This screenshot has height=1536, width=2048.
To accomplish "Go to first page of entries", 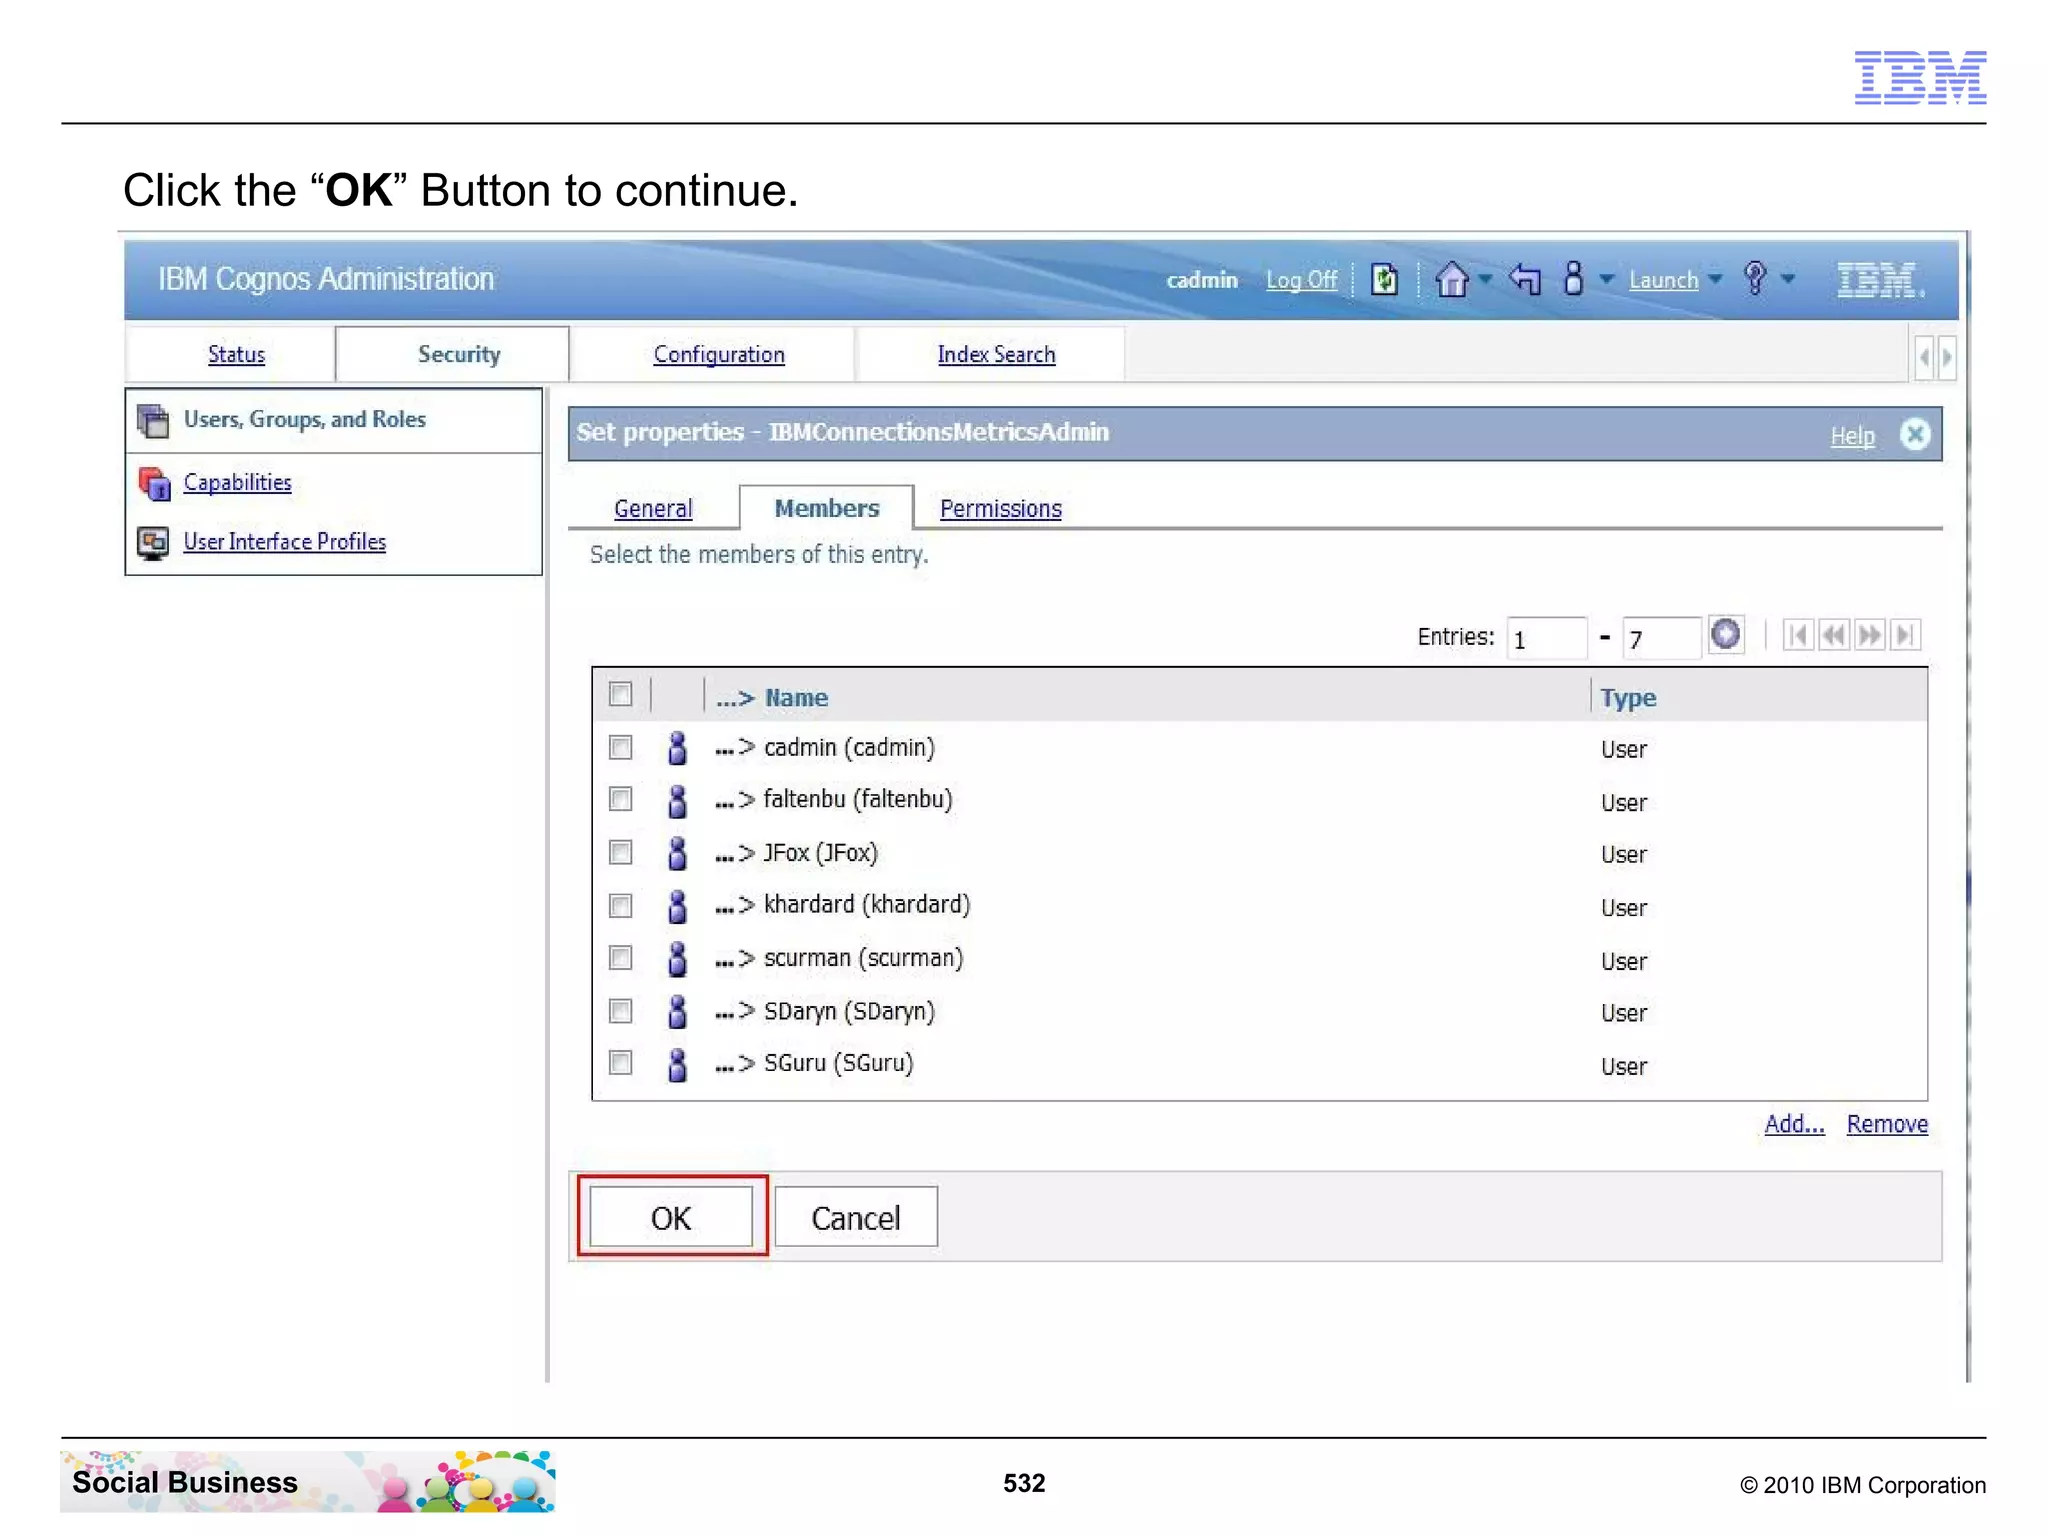I will [1797, 635].
